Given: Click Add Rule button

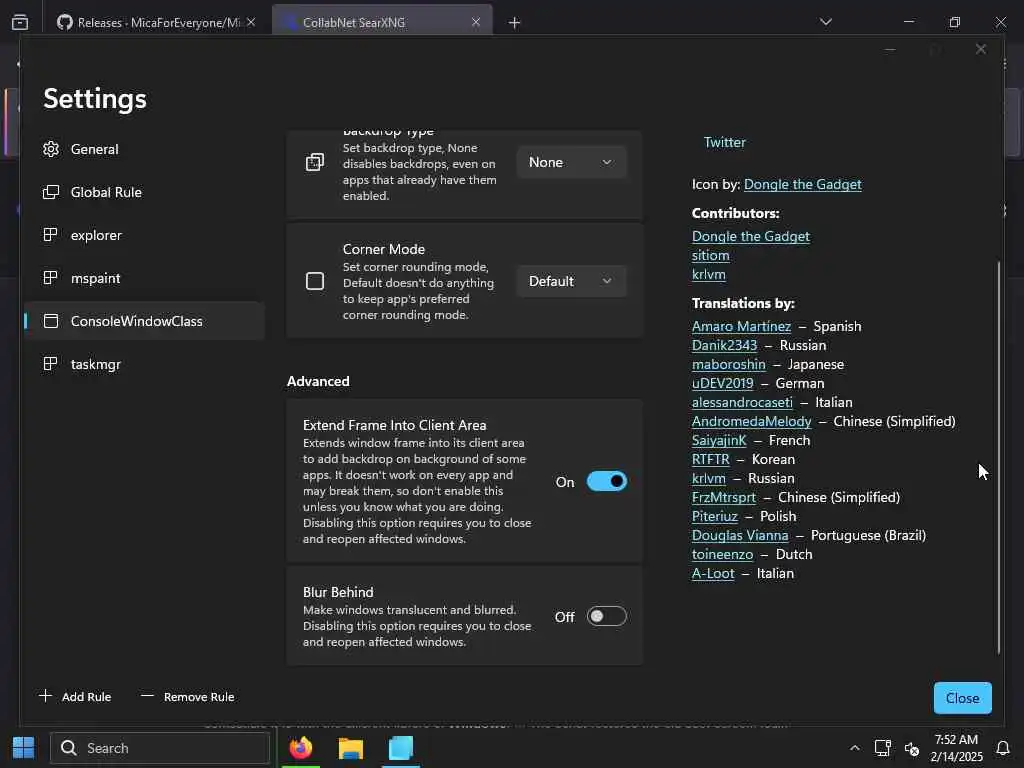Looking at the screenshot, I should [75, 696].
